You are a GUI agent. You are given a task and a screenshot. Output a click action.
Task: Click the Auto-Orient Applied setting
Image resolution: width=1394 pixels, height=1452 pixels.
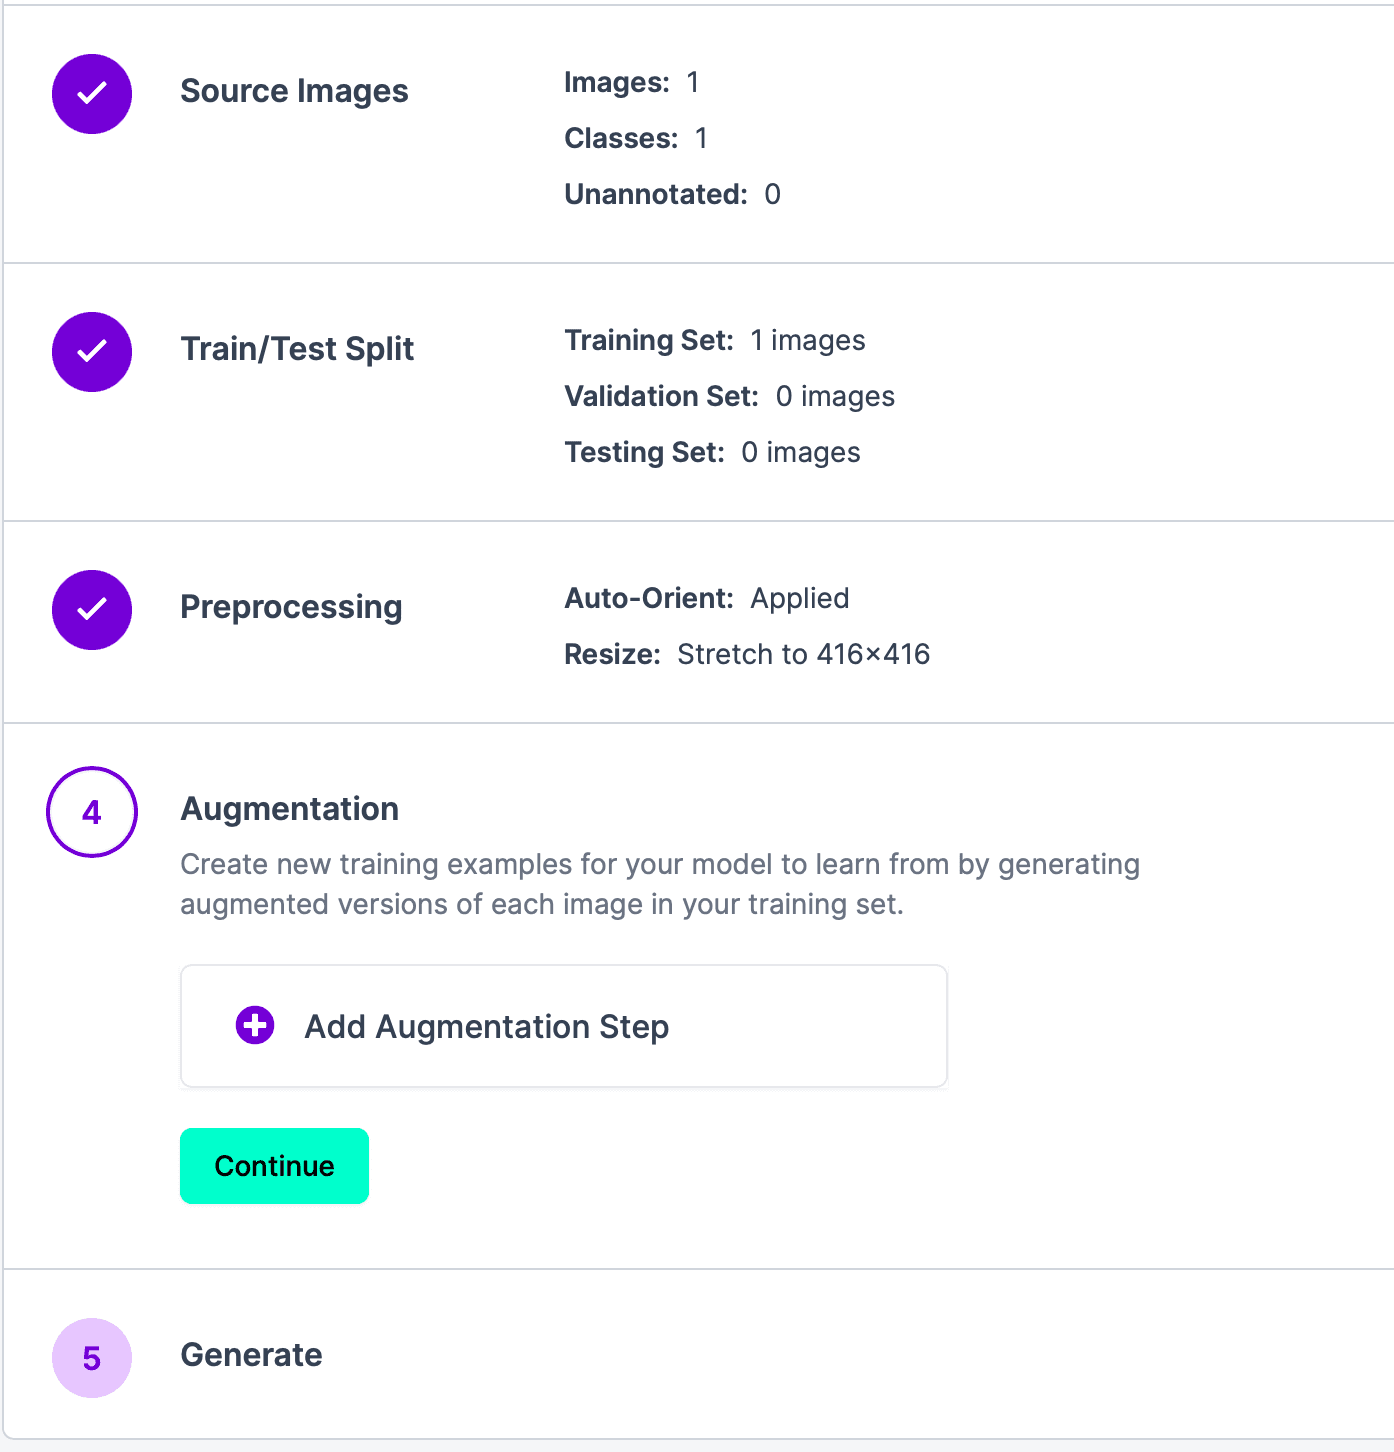[x=707, y=598]
